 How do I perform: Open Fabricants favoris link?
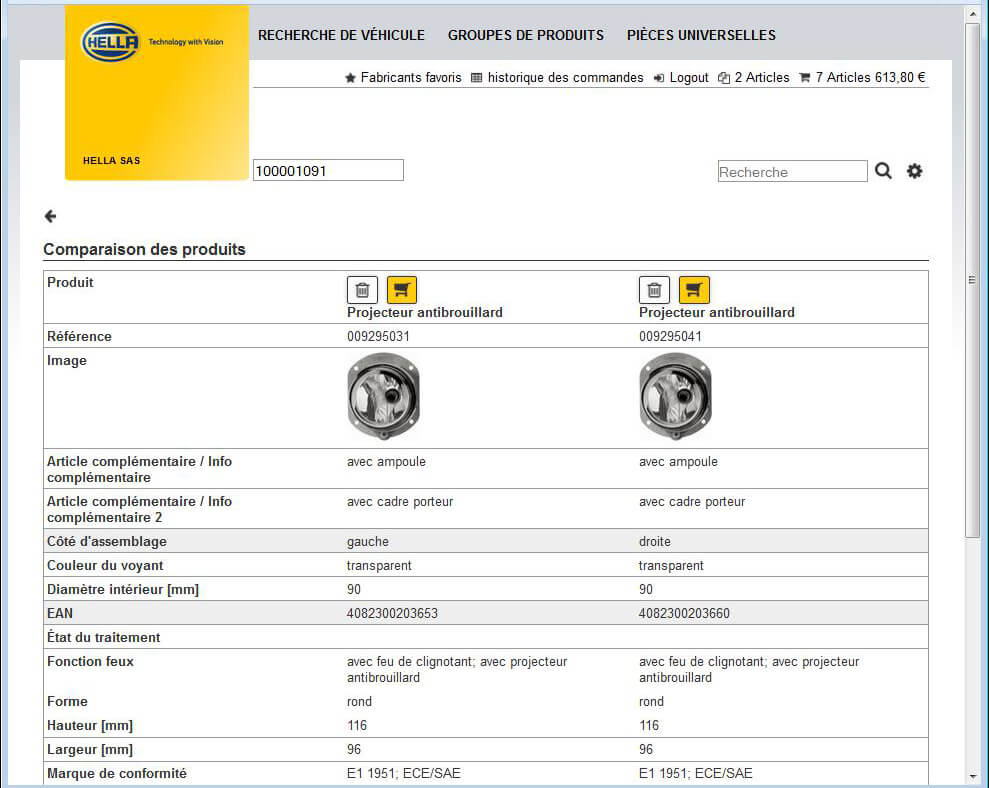411,78
